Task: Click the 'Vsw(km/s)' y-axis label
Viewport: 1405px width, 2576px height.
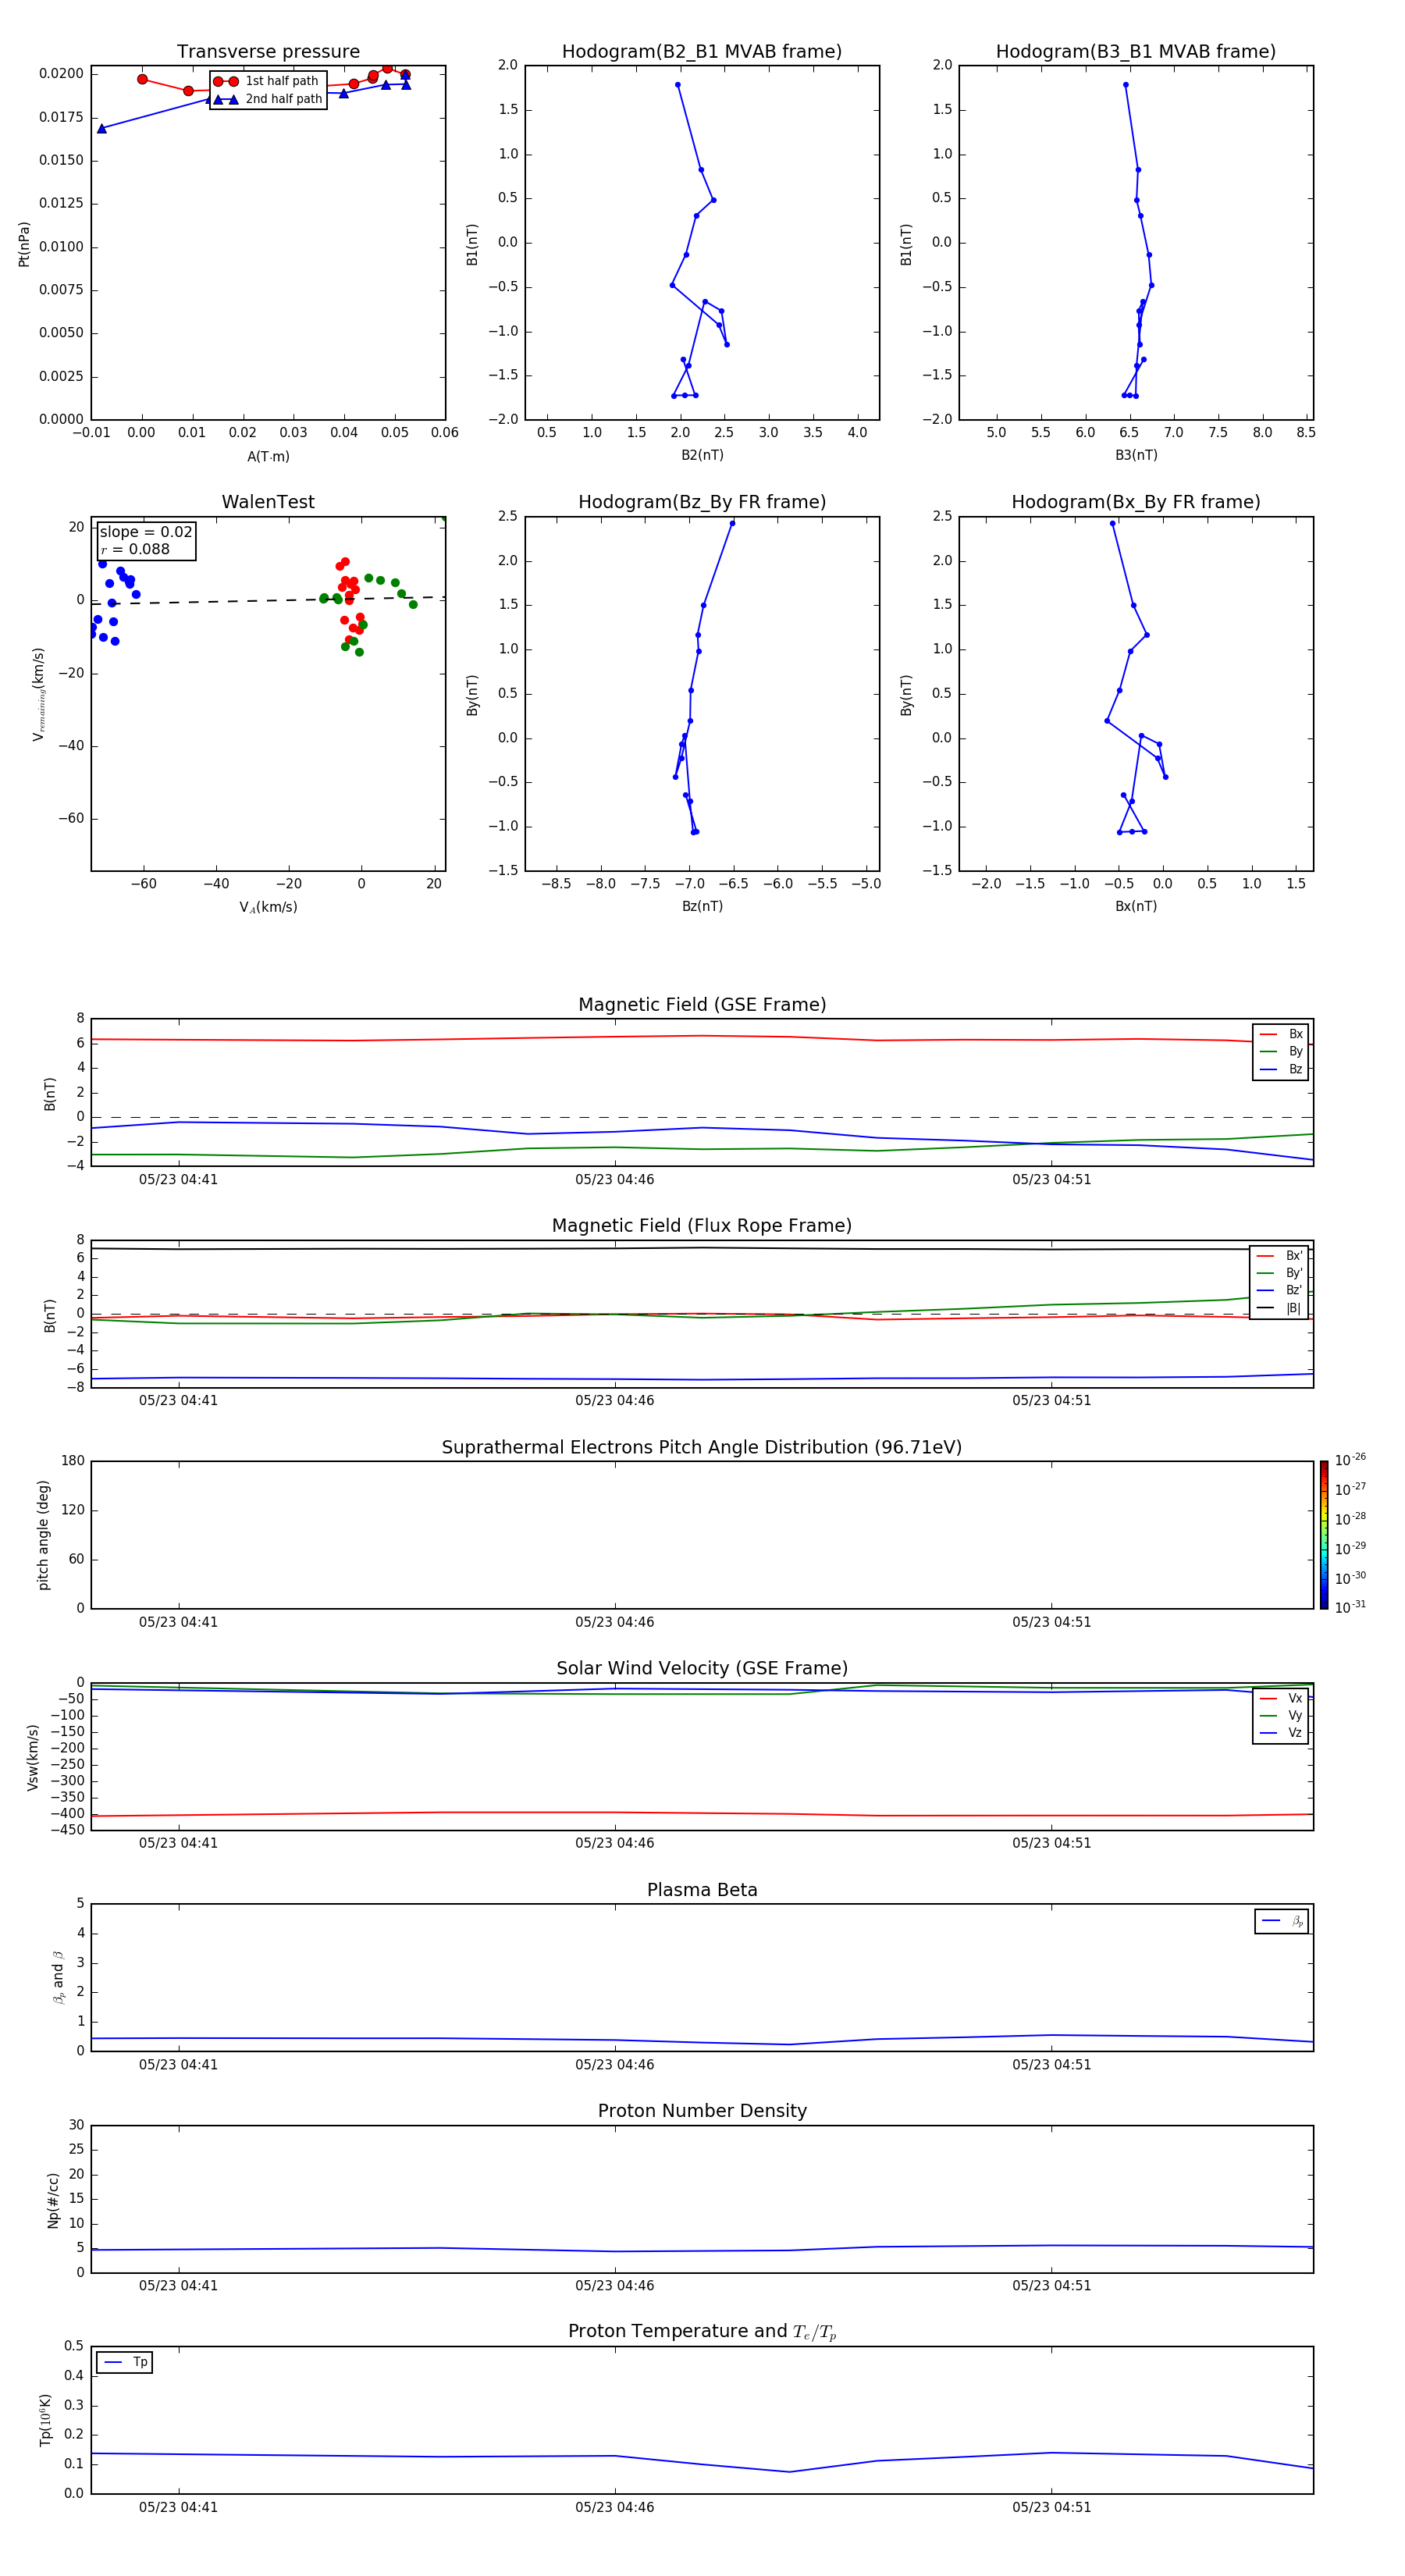Action: 33,1757
